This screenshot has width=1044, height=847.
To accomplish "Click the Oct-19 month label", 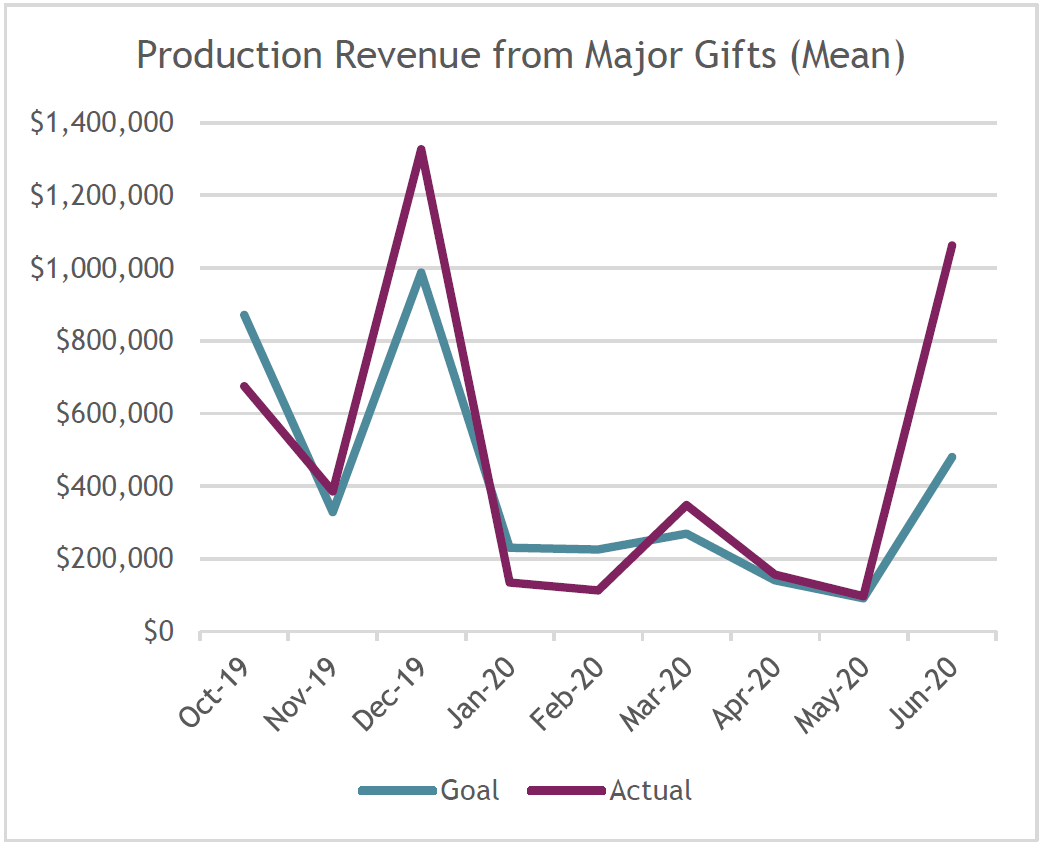I will coord(214,693).
